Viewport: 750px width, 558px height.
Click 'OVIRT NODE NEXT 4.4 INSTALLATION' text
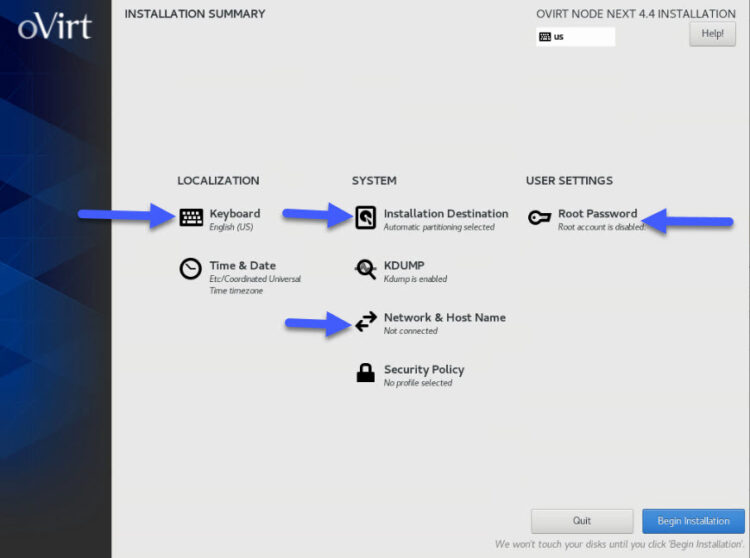pyautogui.click(x=636, y=14)
